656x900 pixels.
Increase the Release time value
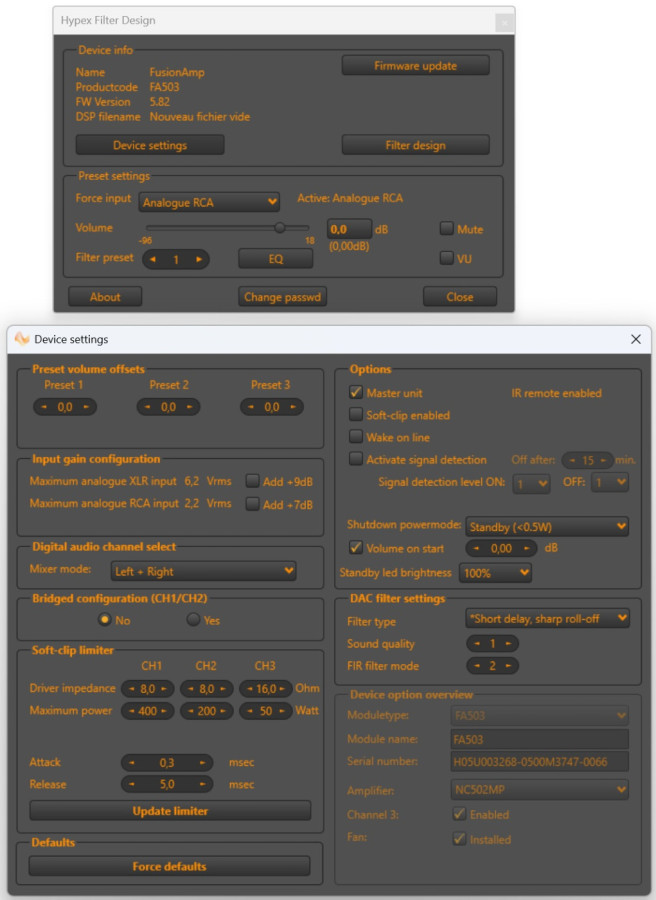202,785
